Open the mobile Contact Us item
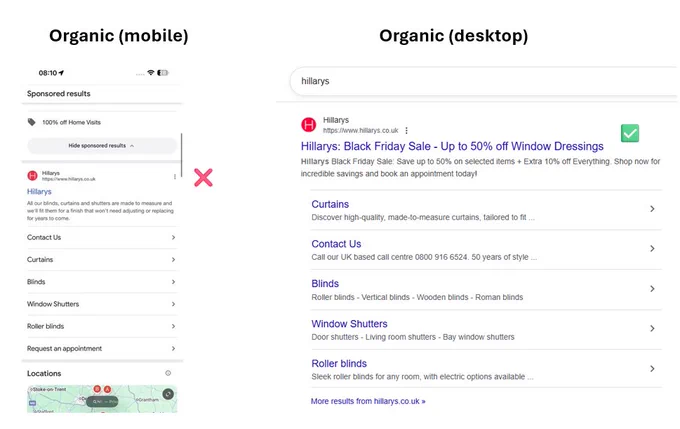The width and height of the screenshot is (680, 429). [102, 237]
